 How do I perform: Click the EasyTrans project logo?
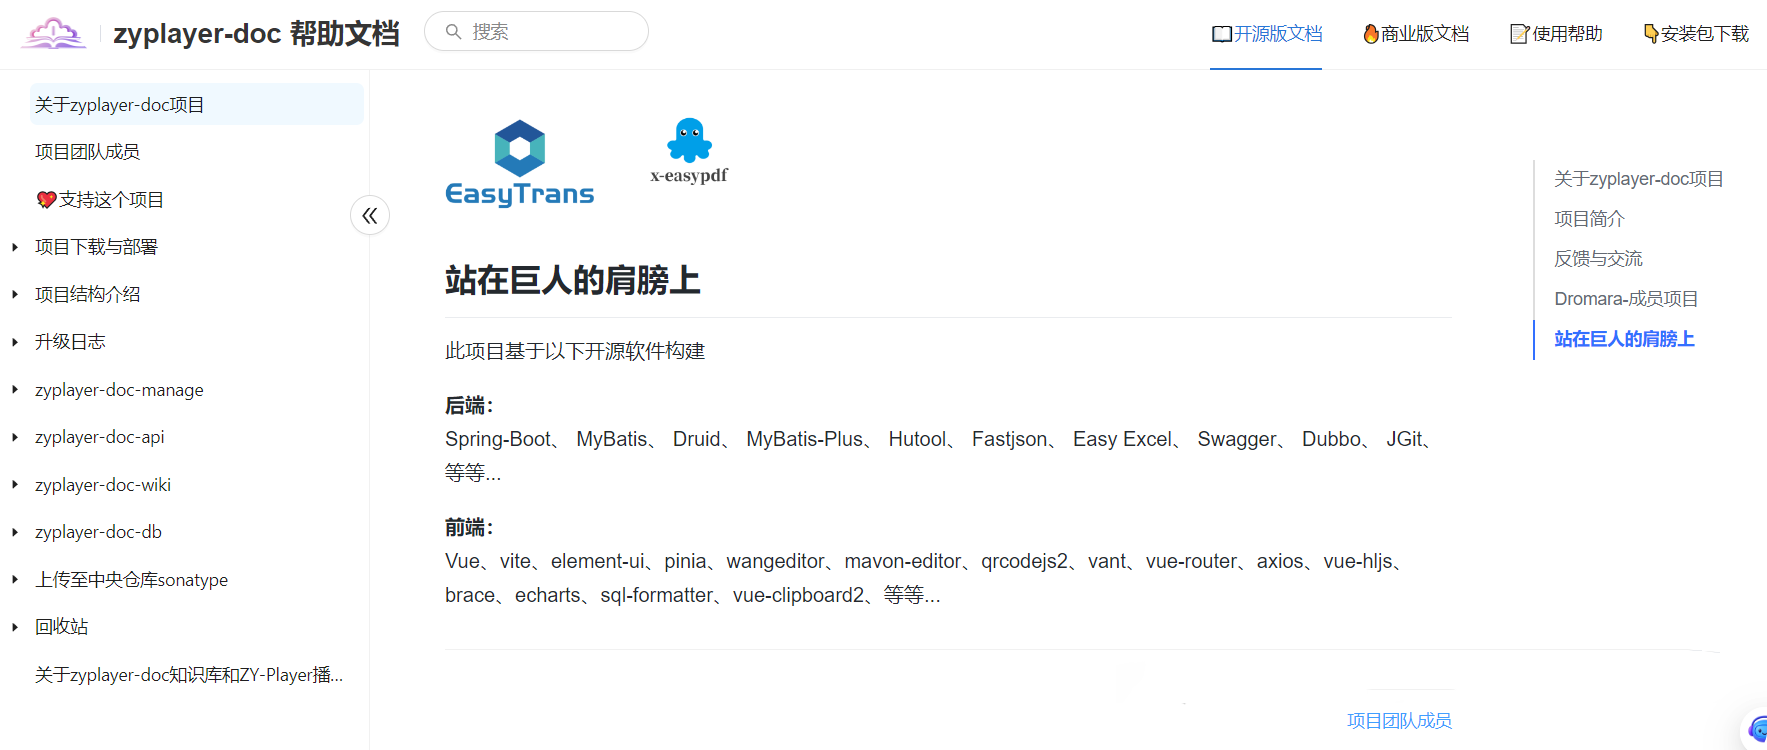pos(519,163)
